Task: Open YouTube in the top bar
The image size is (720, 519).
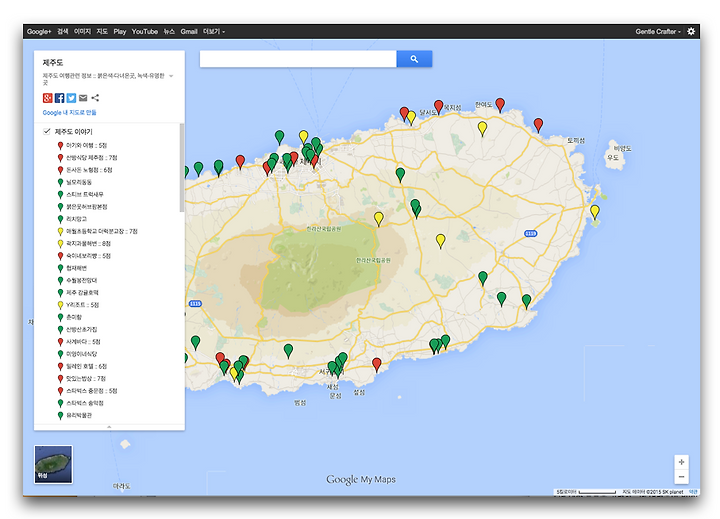Action: pos(145,31)
